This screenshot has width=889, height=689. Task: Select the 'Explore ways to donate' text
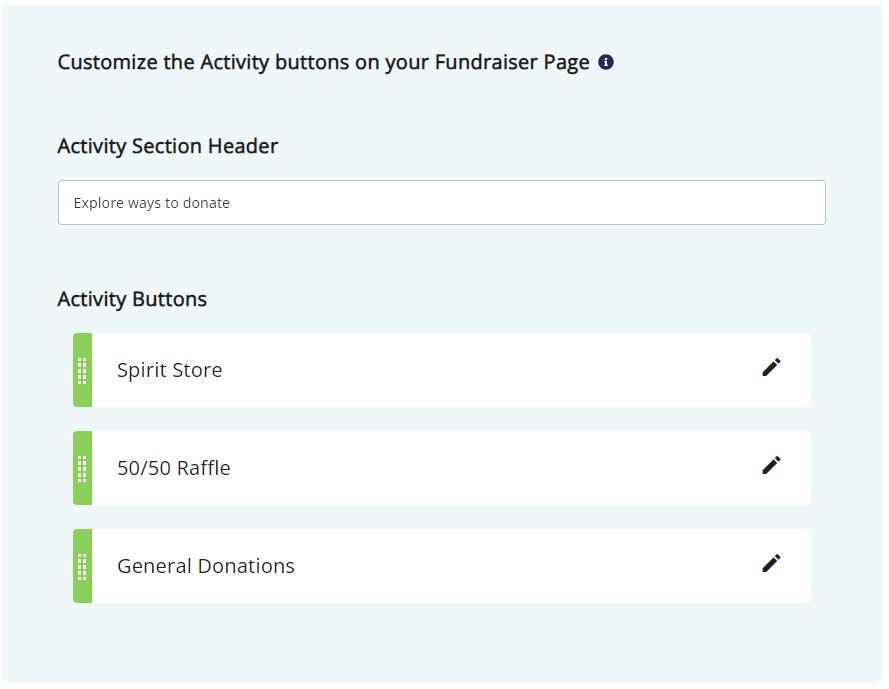(151, 202)
